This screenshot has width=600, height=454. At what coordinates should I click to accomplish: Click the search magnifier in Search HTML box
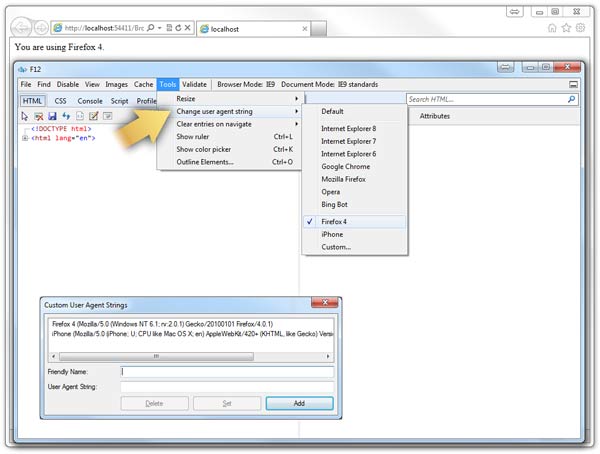571,99
